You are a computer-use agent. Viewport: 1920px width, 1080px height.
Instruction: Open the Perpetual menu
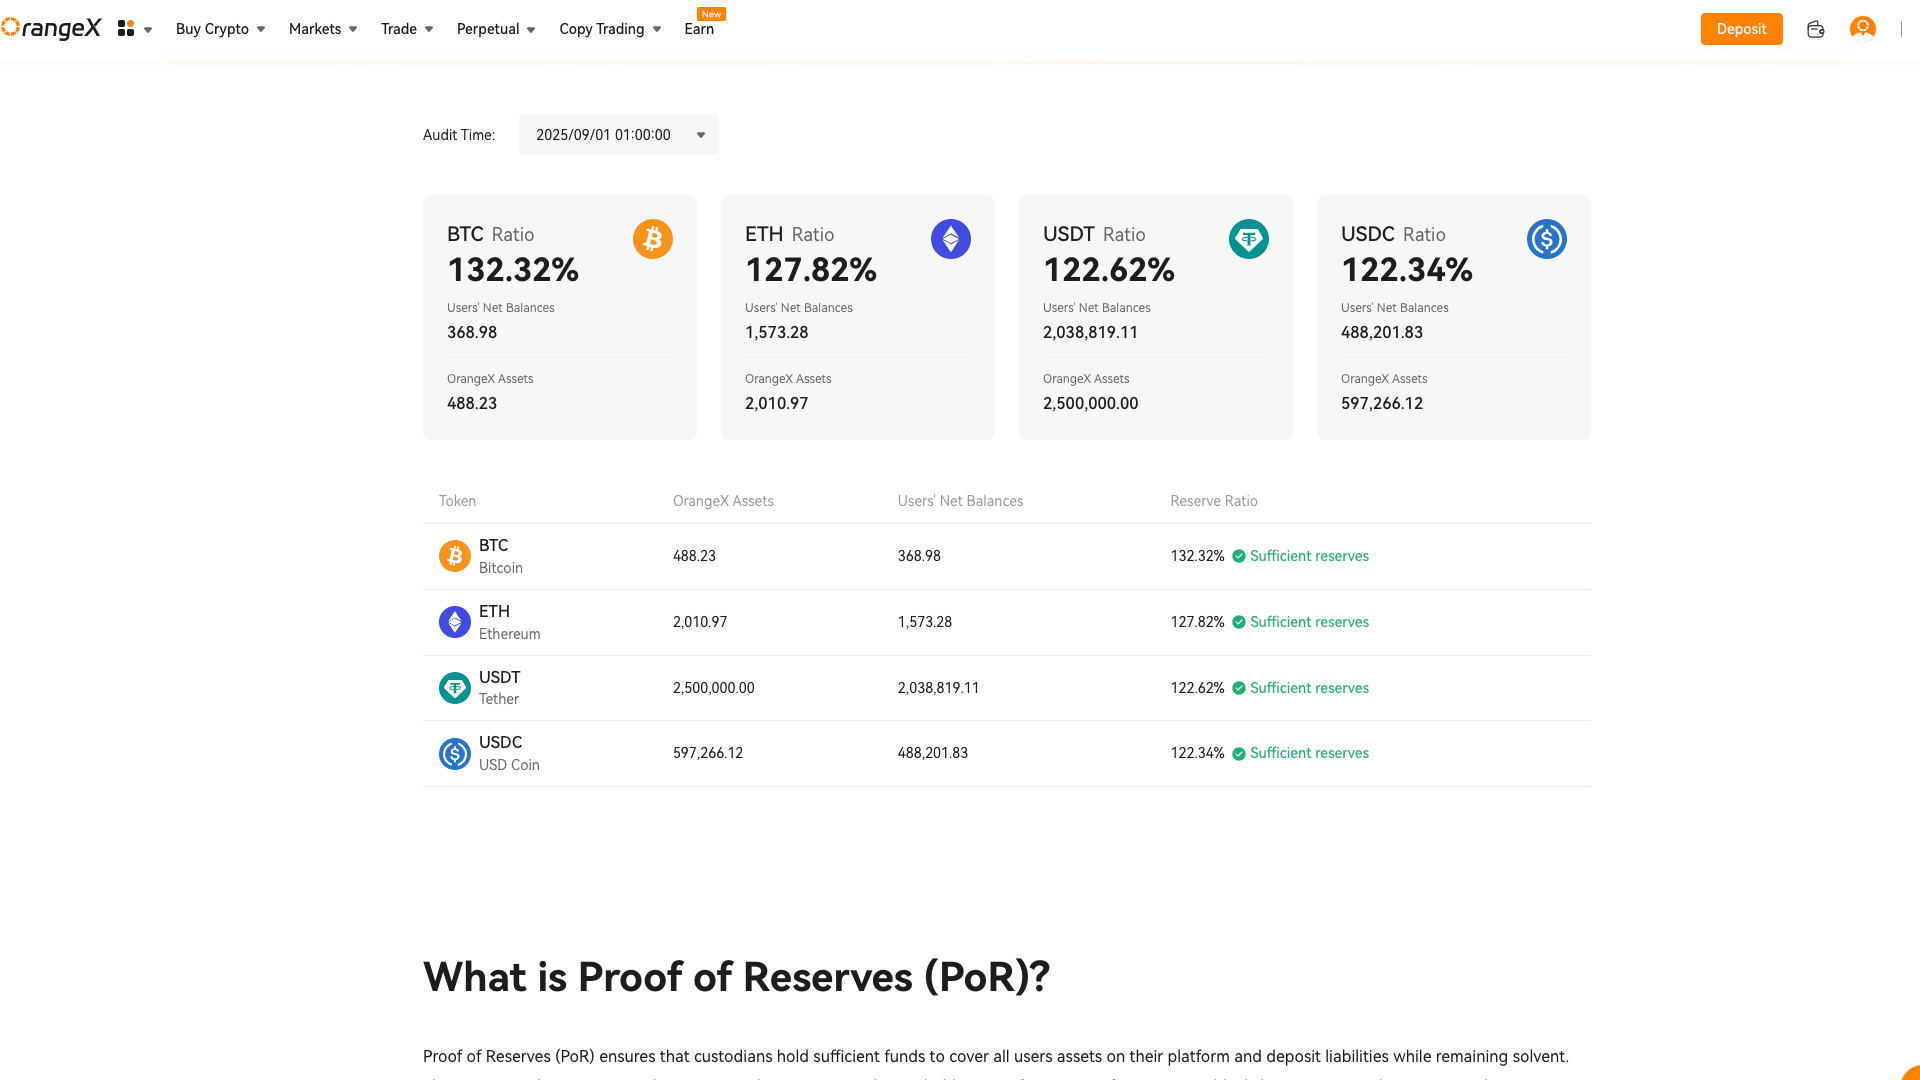point(488,29)
